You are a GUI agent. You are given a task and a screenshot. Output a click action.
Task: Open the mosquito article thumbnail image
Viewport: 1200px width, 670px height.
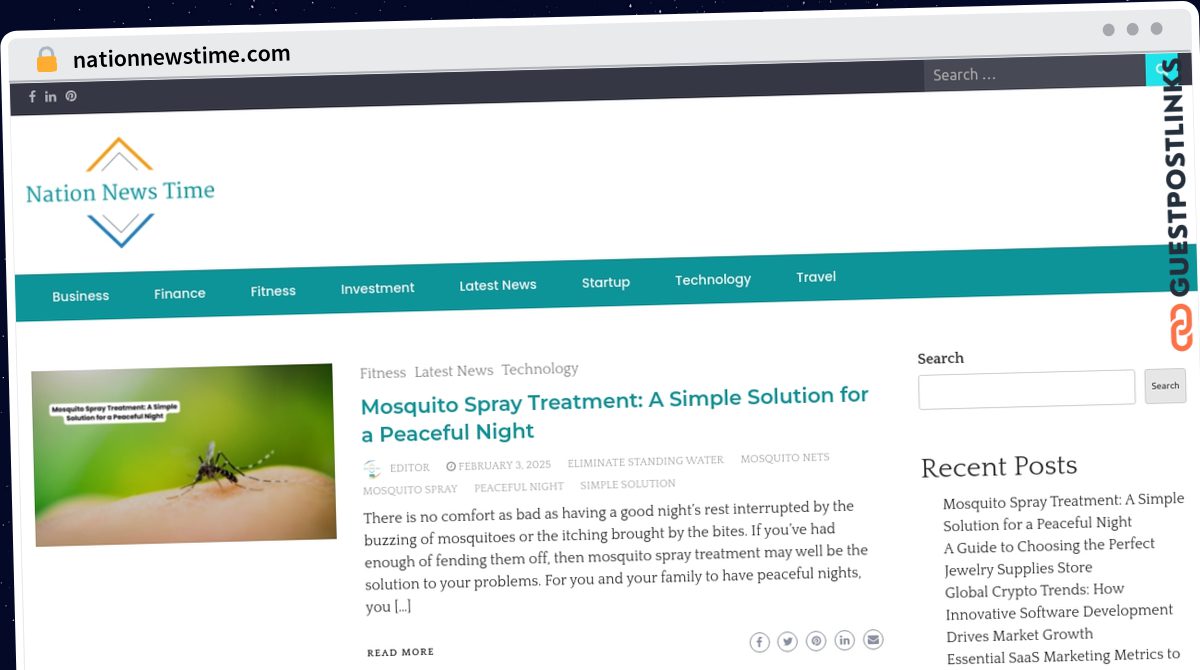[184, 455]
